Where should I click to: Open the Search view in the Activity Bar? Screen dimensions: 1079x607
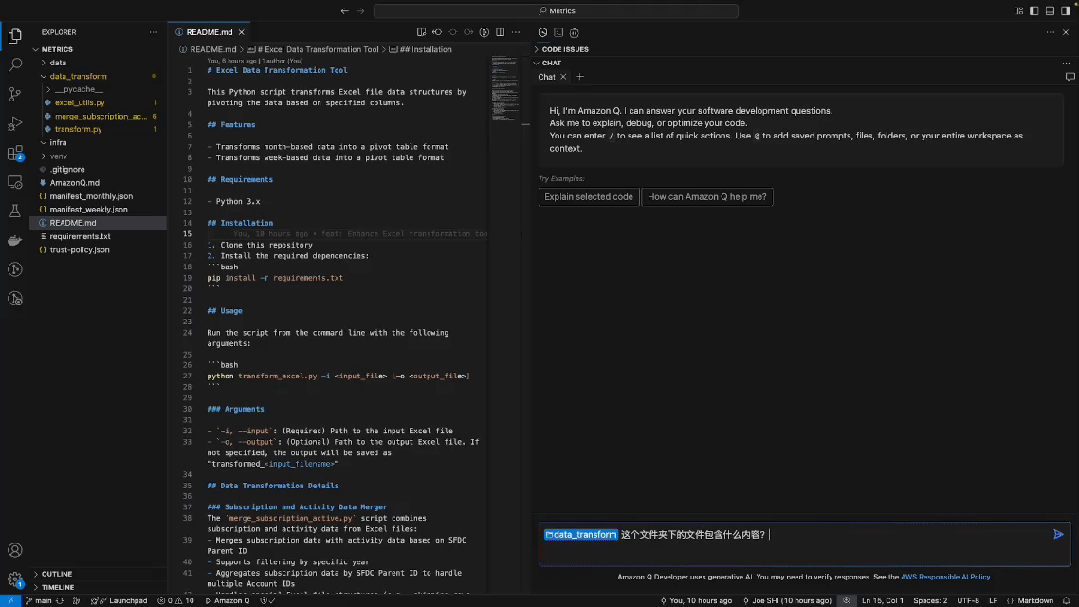[x=15, y=64]
